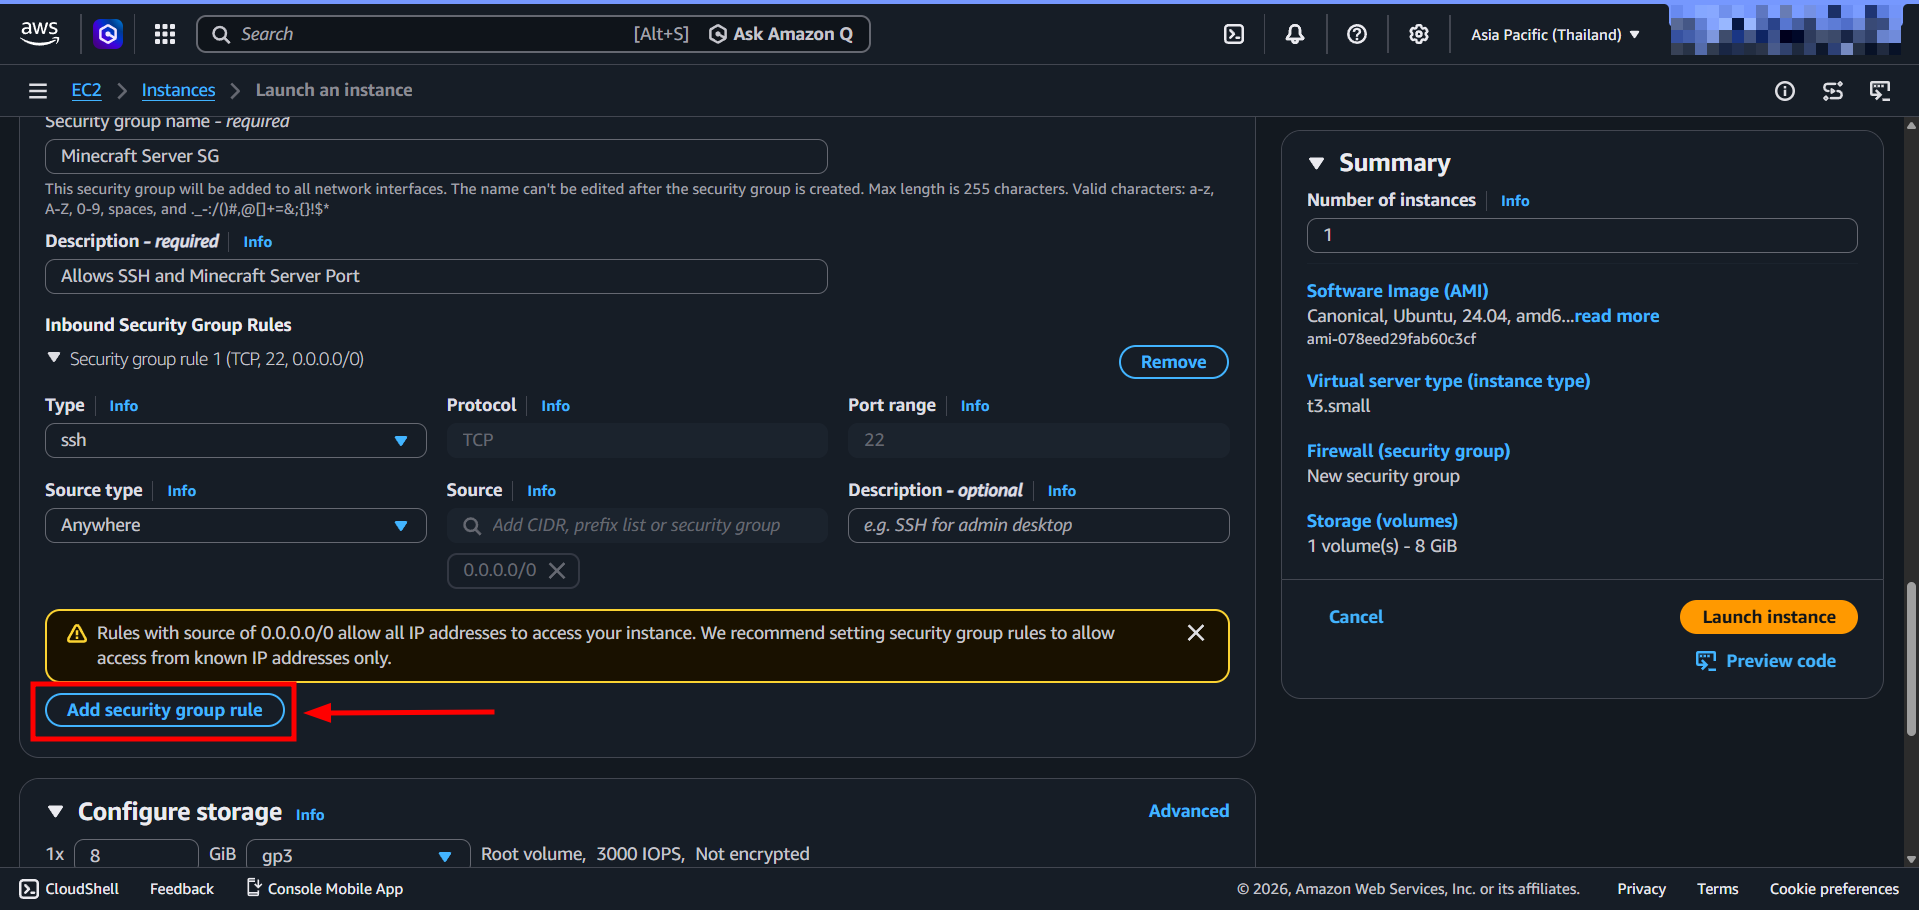This screenshot has height=910, width=1919.
Task: Click the Preview code link
Action: 1781,661
